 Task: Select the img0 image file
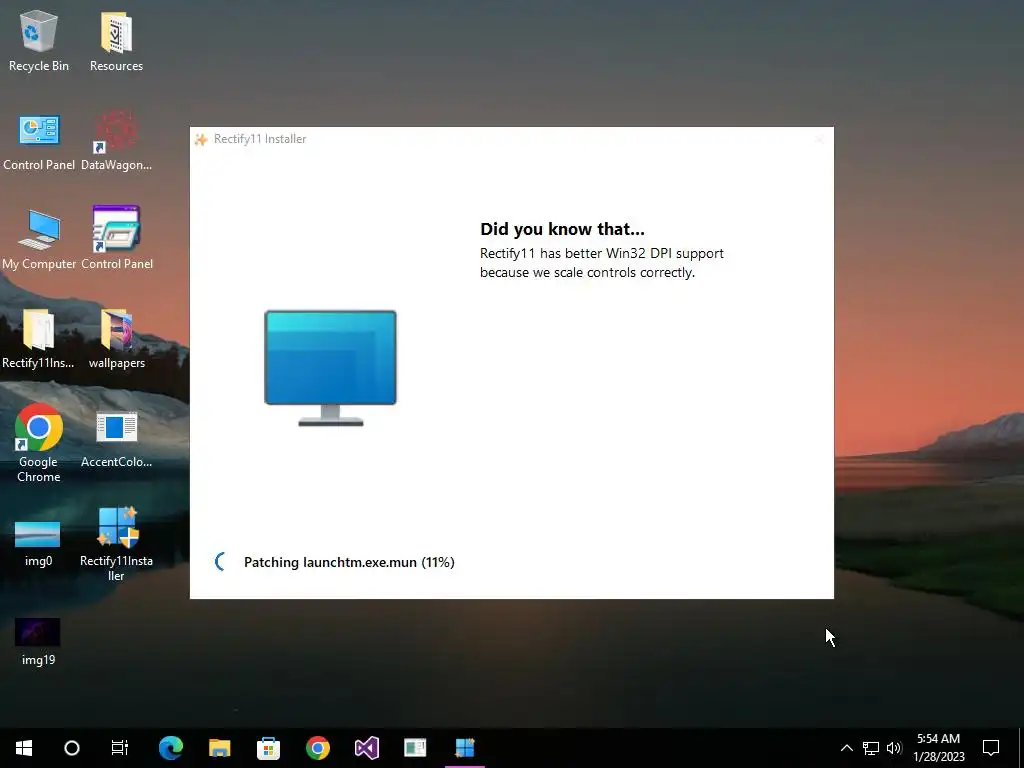pos(38,543)
